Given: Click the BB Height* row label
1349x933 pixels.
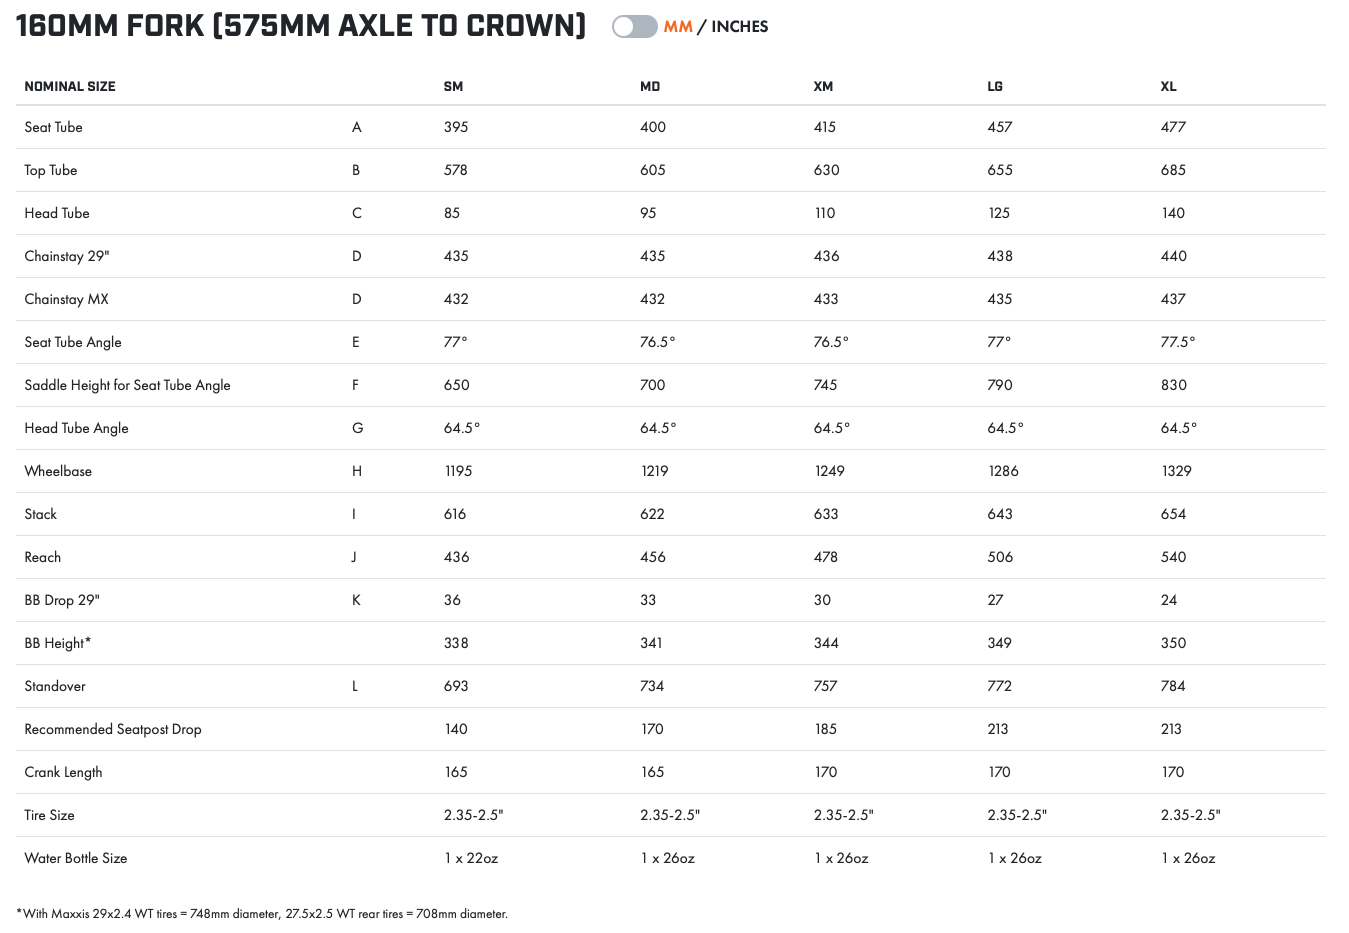Looking at the screenshot, I should coord(58,643).
